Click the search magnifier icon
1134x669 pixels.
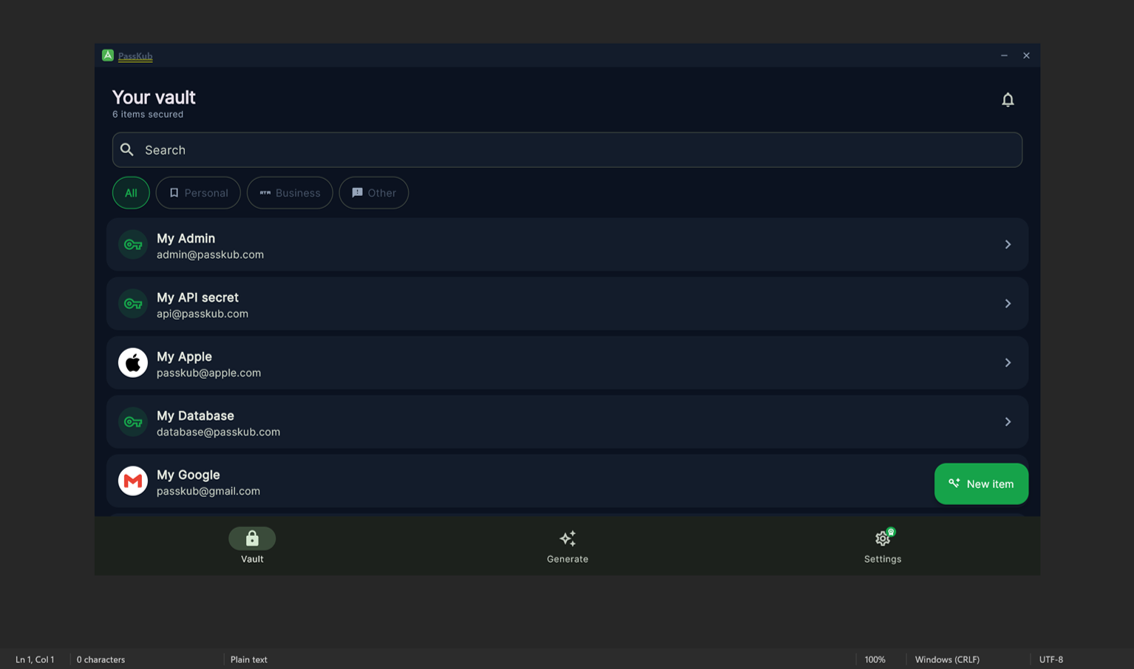click(x=127, y=150)
